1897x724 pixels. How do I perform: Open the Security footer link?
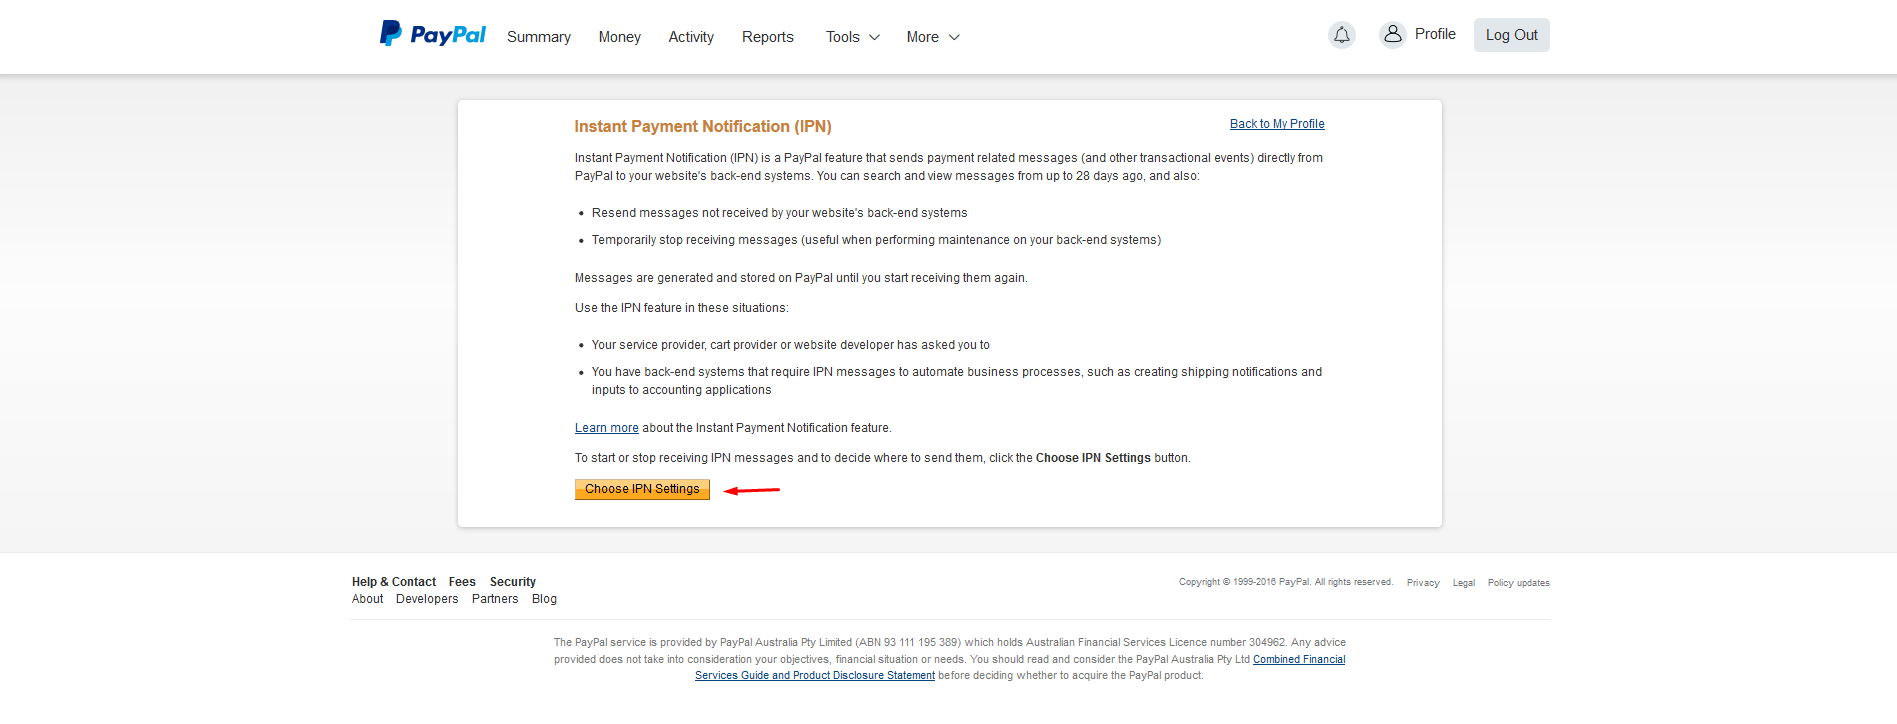pyautogui.click(x=513, y=582)
